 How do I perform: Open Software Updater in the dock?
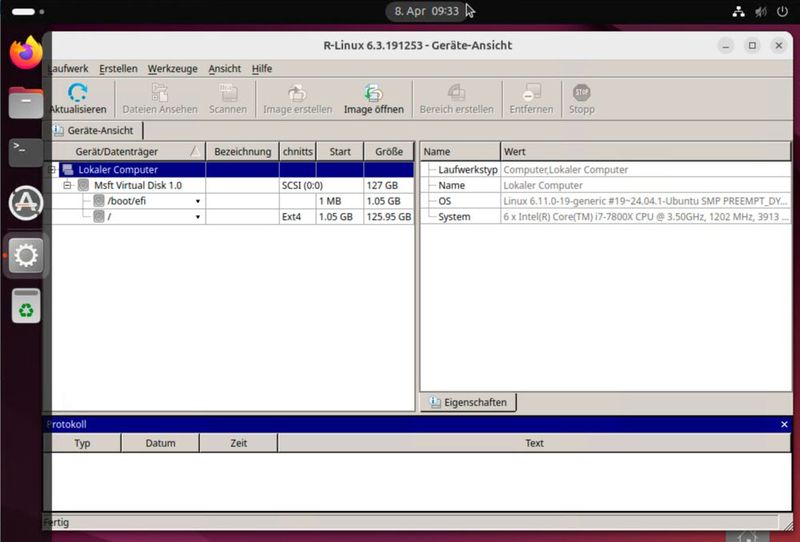(26, 203)
